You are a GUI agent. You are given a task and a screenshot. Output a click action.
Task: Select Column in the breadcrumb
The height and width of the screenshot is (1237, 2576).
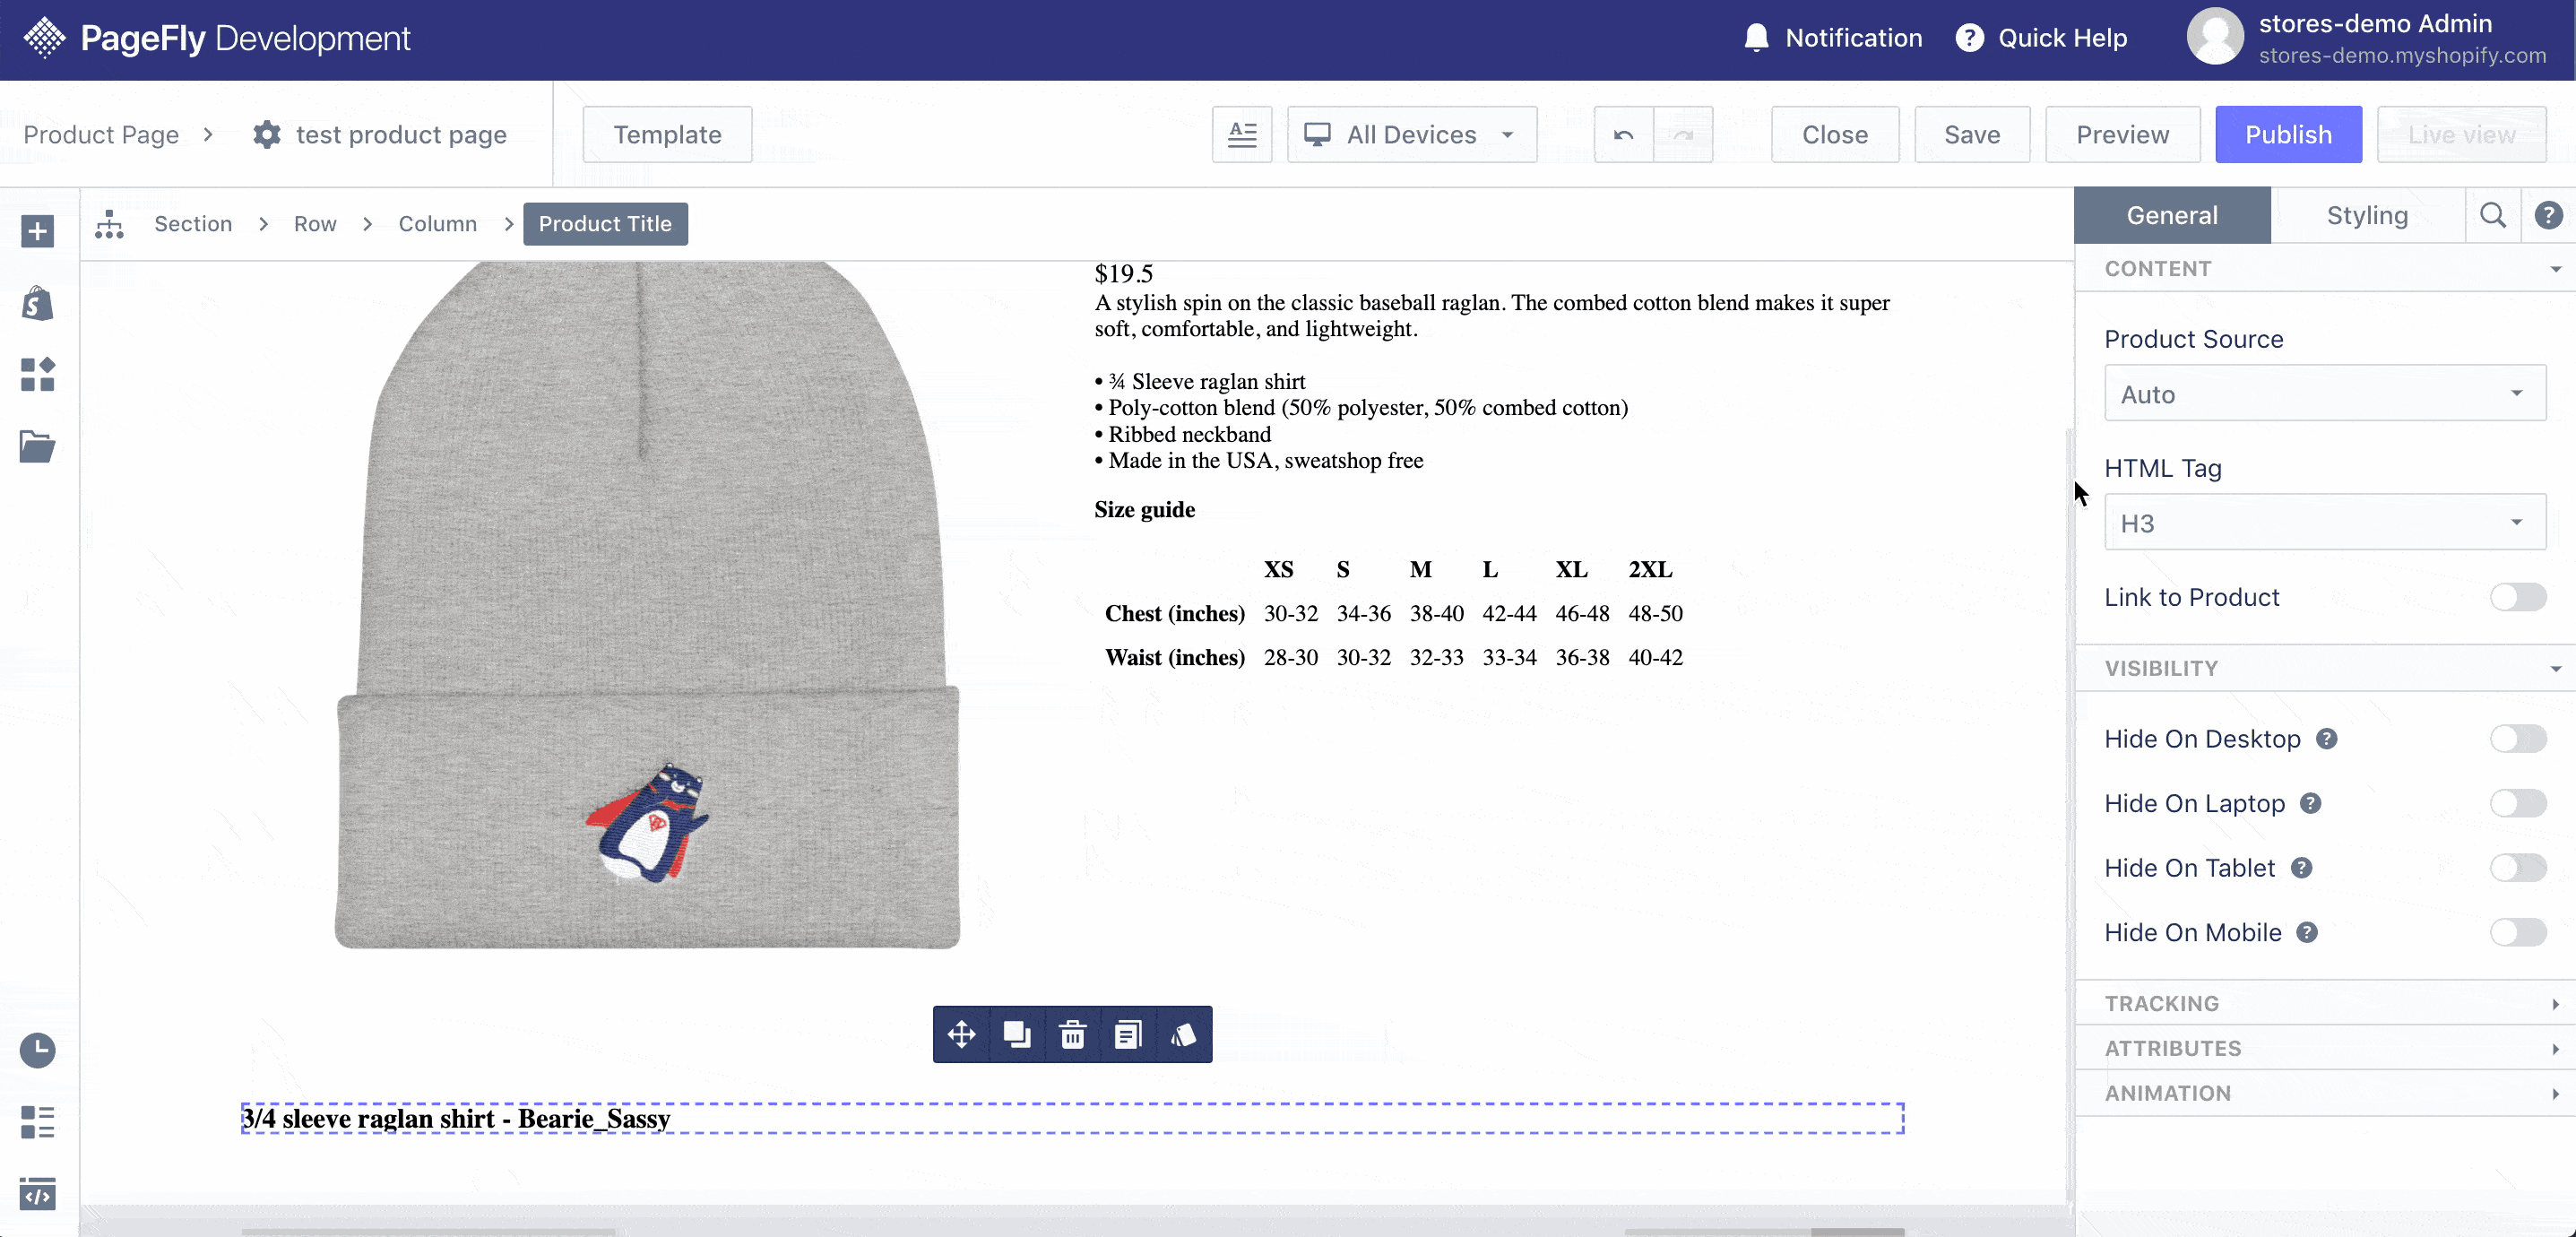(x=438, y=224)
